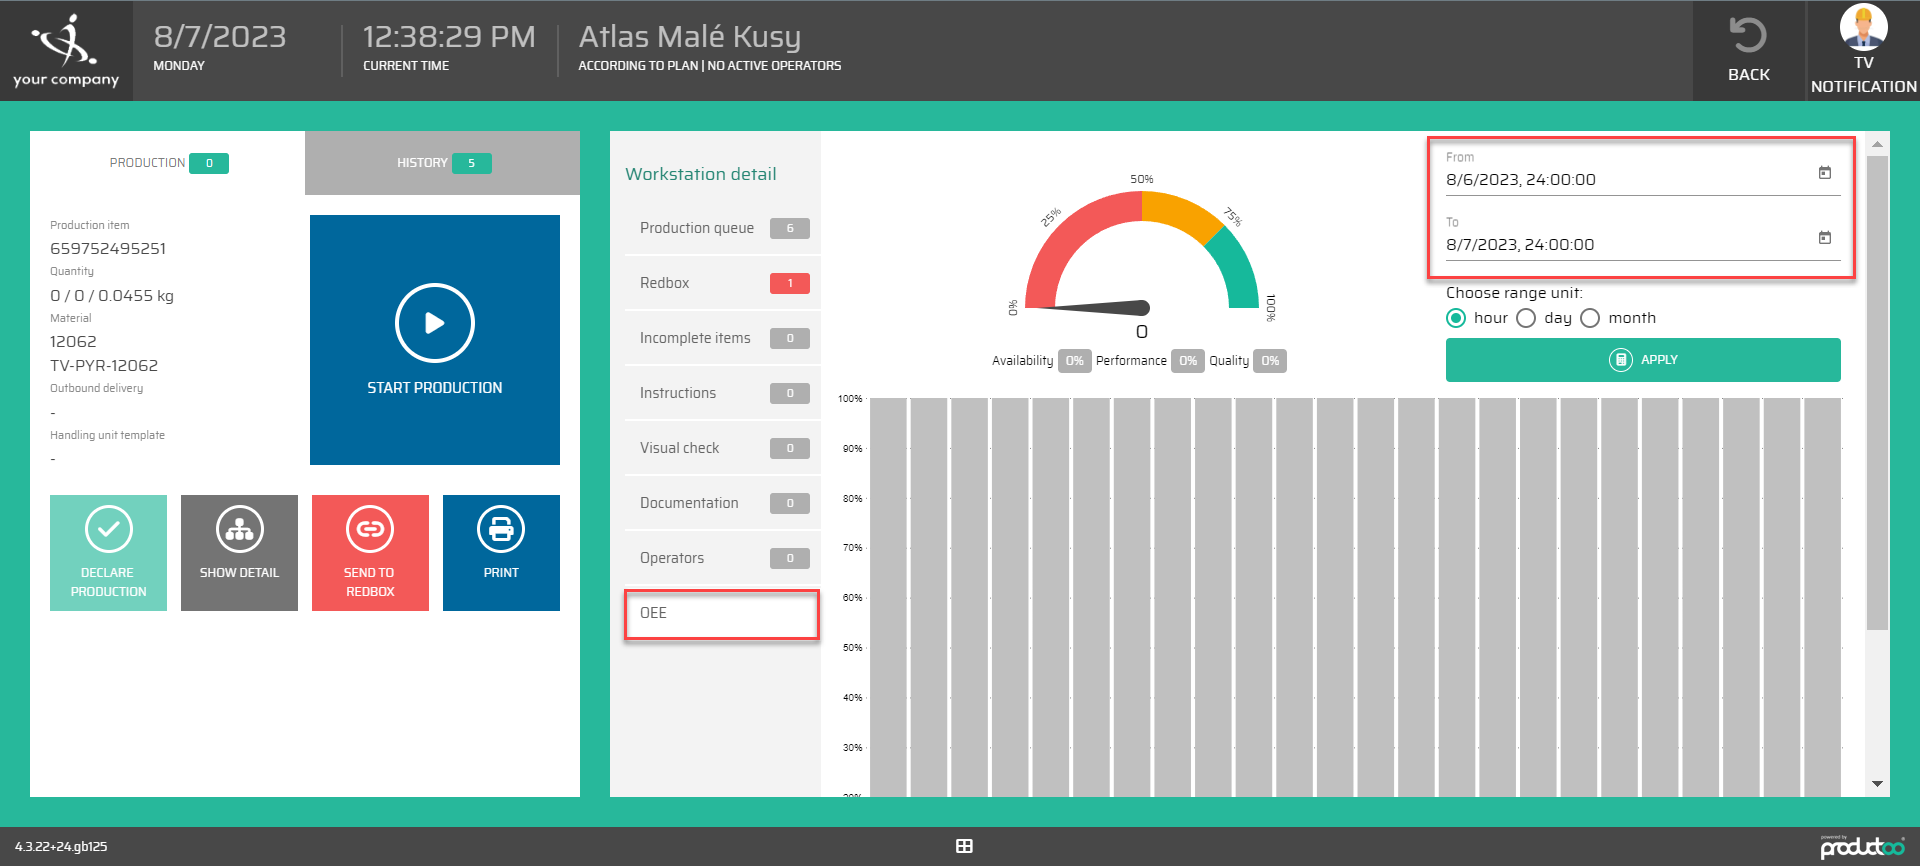Select the hour range unit
The height and width of the screenshot is (866, 1920).
coord(1457,318)
